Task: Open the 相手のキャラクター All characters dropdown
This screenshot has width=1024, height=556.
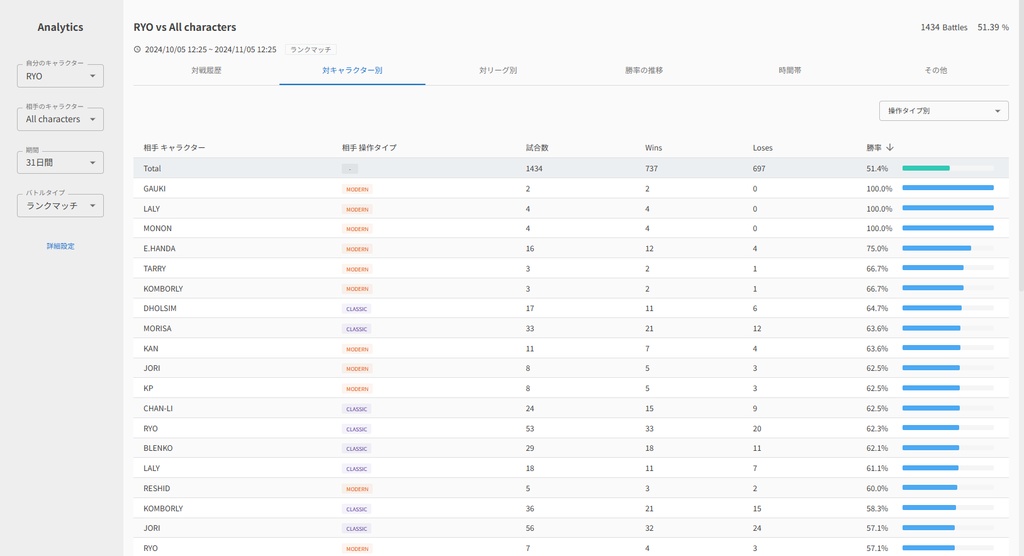Action: [60, 119]
